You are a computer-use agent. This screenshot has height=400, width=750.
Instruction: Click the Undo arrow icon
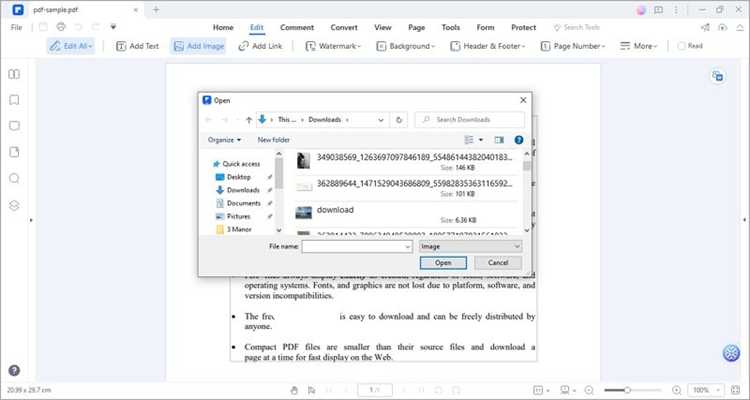click(x=78, y=27)
